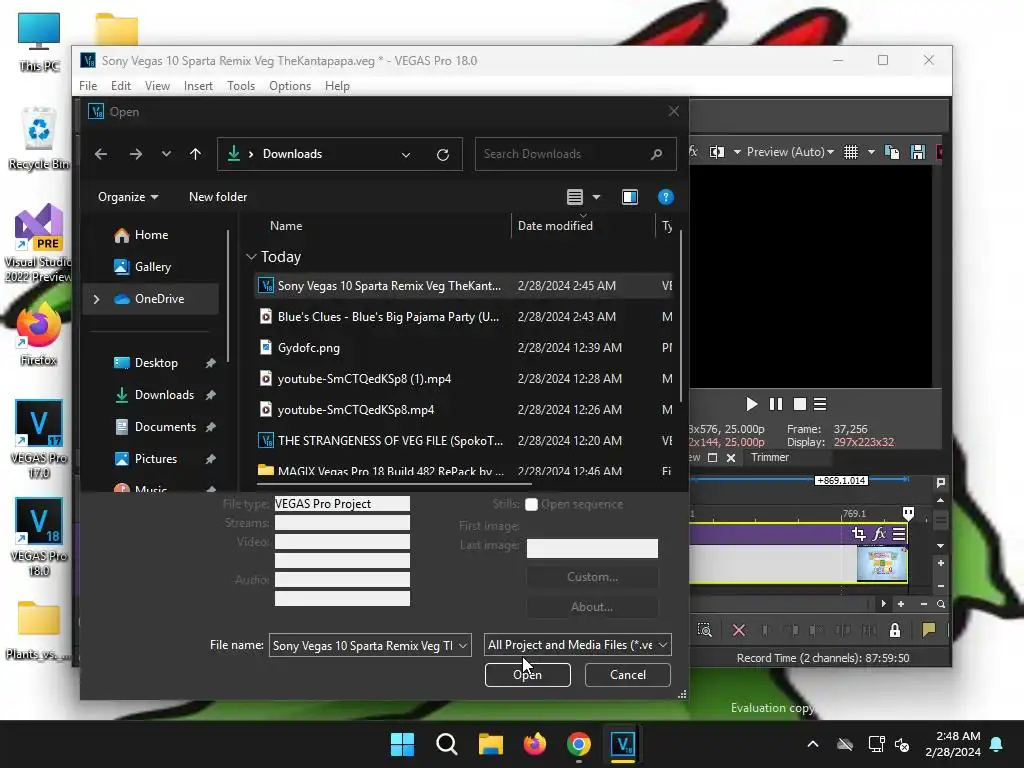Select the timeline zoom magnifier tool
Image resolution: width=1024 pixels, height=768 pixels.
tap(941, 604)
